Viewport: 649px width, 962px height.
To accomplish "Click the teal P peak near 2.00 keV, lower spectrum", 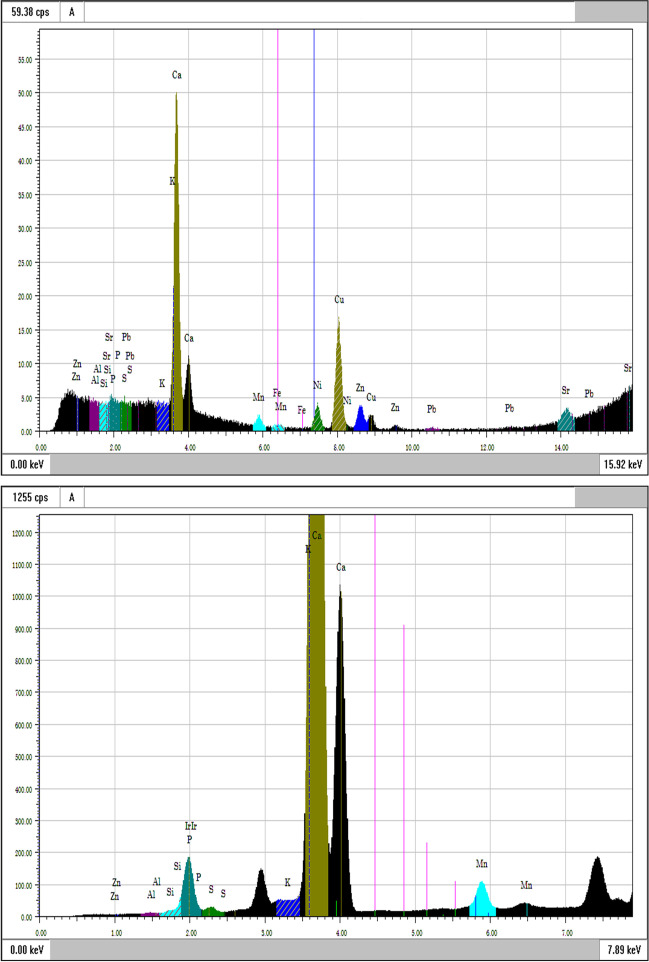I will coord(189,890).
